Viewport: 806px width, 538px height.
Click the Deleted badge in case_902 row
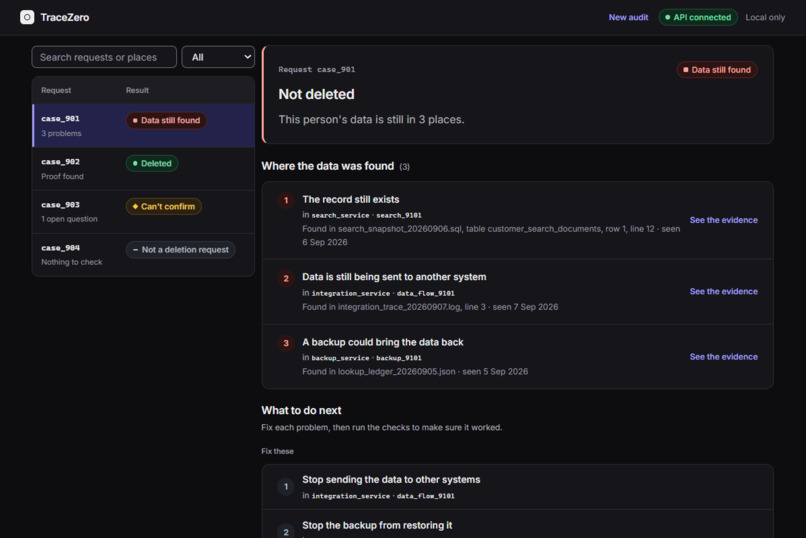[152, 163]
